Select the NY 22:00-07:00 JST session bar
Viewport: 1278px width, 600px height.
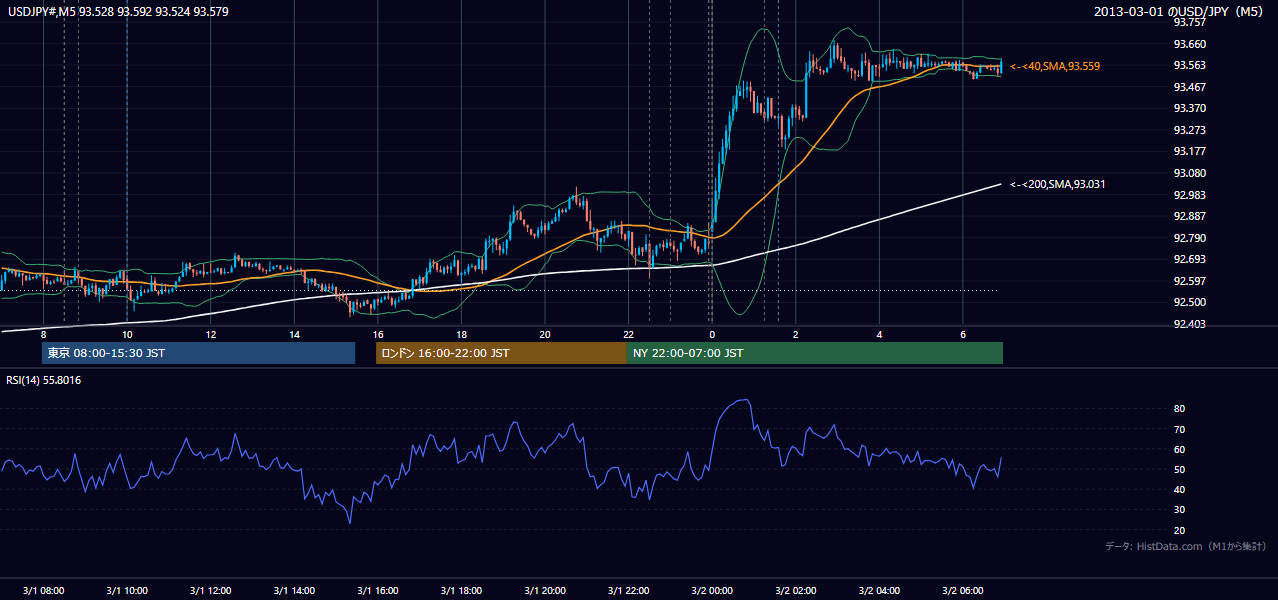[815, 353]
